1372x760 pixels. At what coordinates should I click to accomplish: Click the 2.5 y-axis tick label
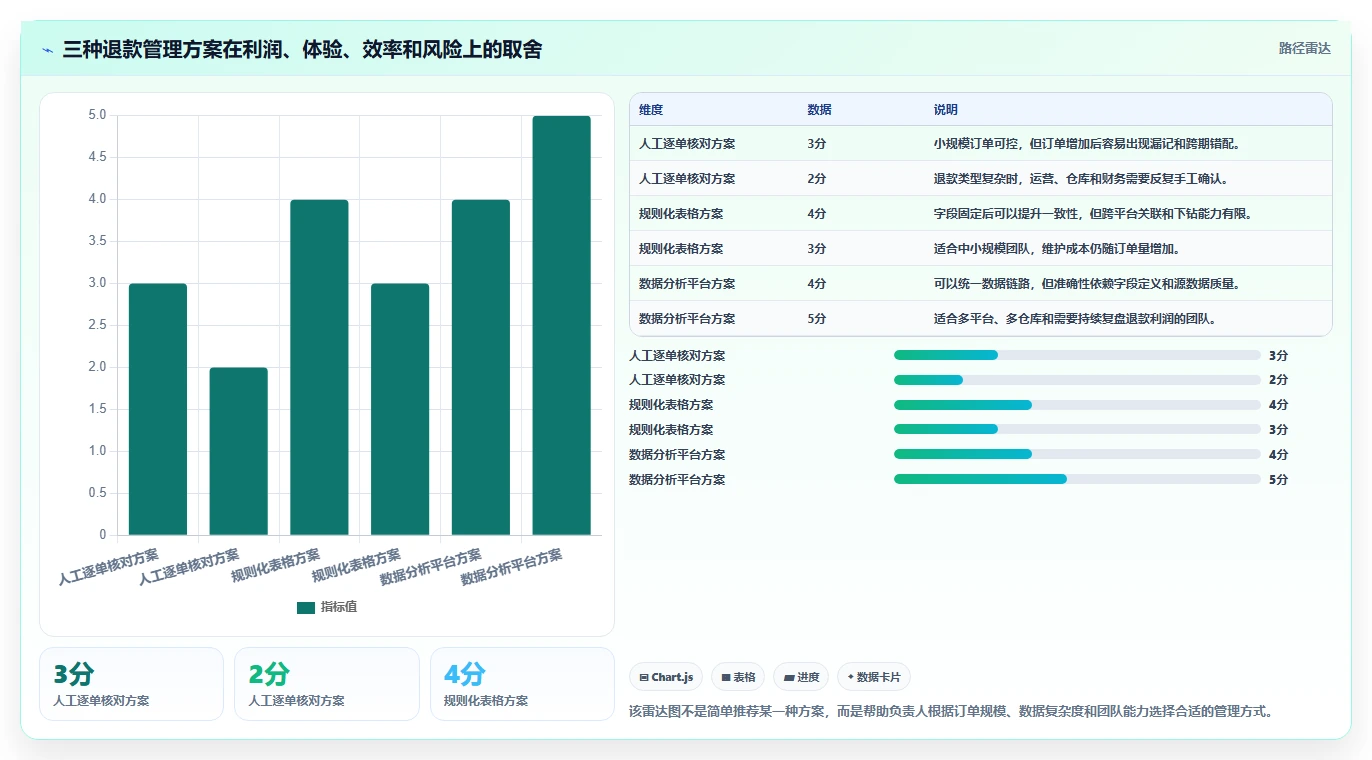[x=97, y=325]
